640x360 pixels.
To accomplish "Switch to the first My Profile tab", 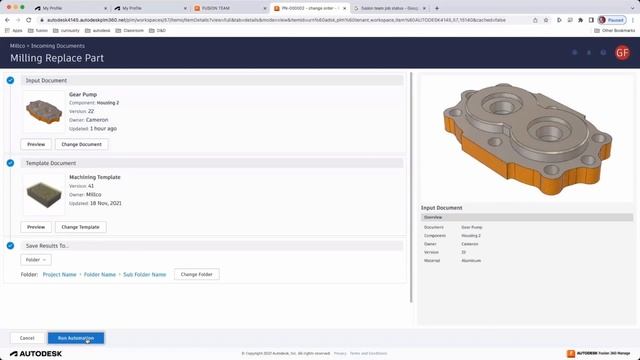I will [x=70, y=8].
